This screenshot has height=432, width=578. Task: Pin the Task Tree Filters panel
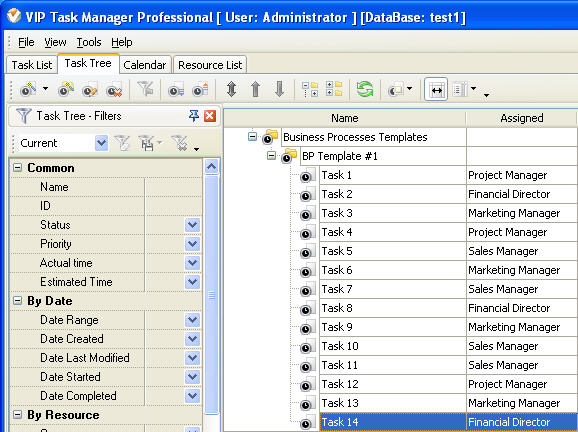[194, 116]
